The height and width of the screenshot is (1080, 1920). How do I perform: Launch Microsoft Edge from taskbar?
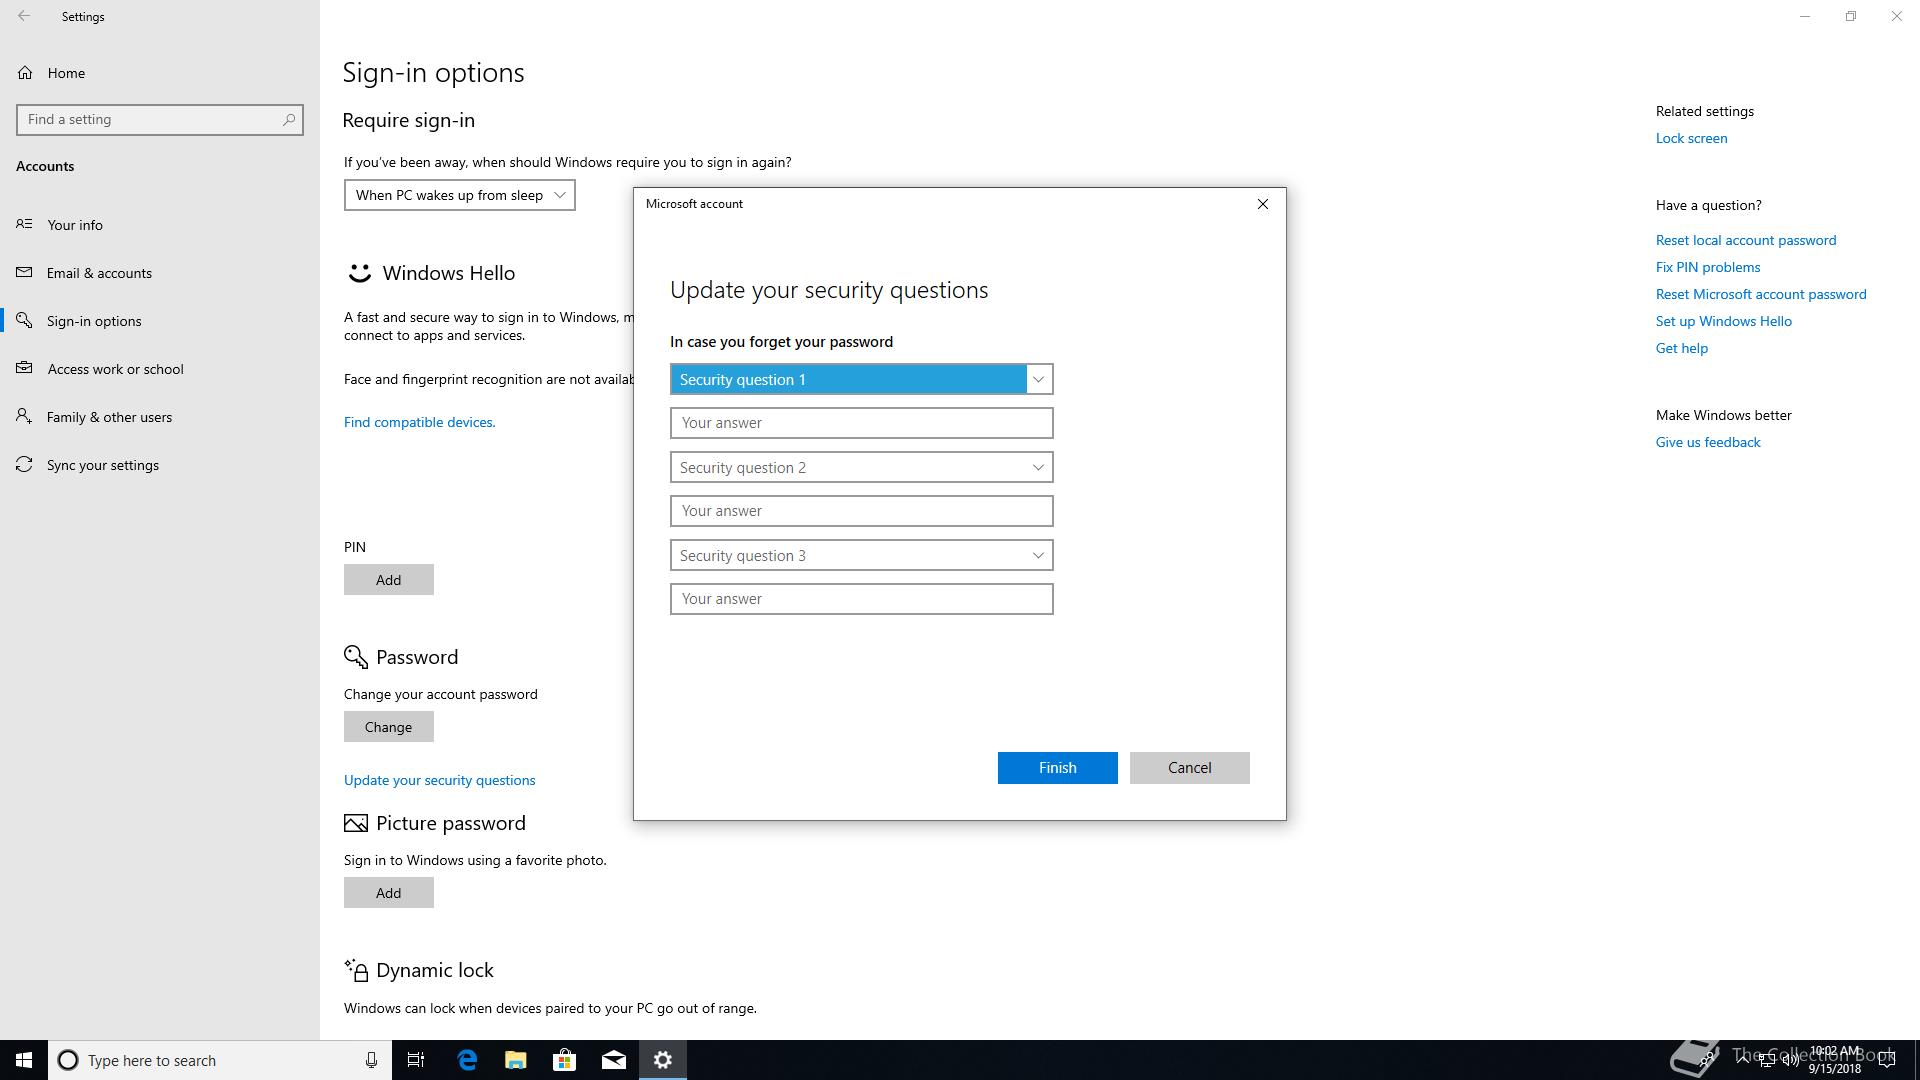pyautogui.click(x=467, y=1060)
